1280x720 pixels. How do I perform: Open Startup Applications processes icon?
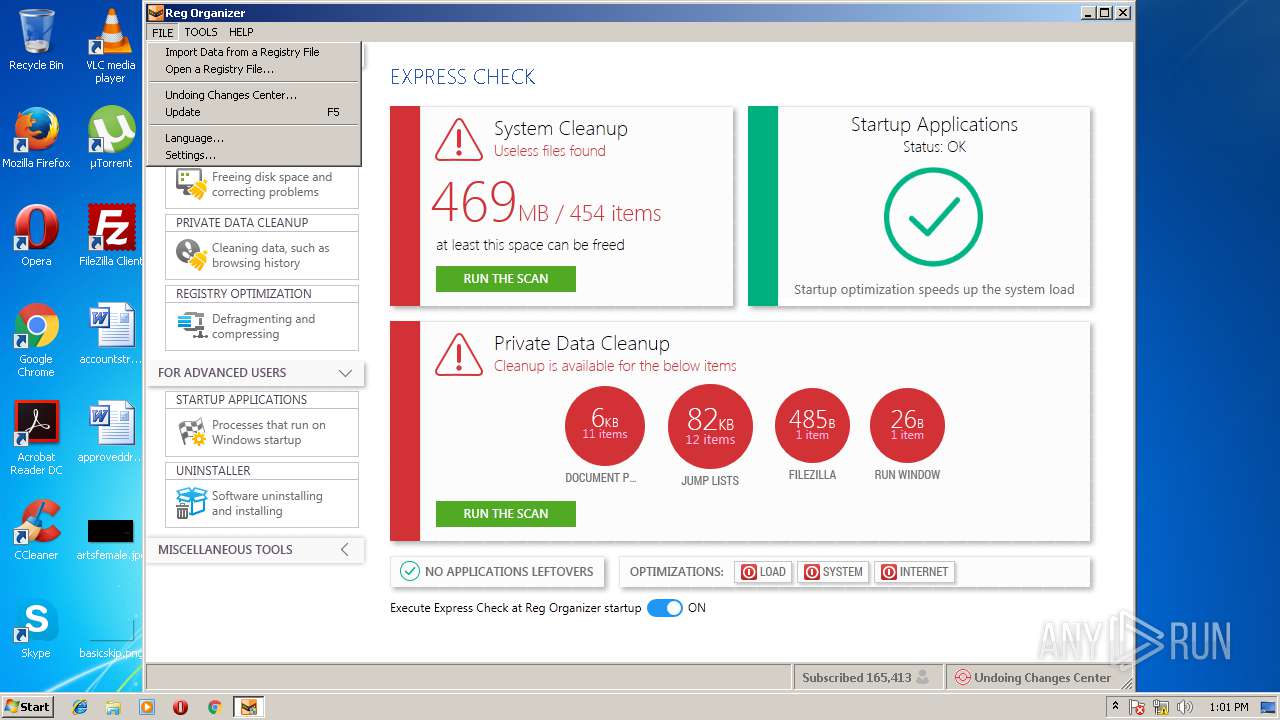pos(191,432)
